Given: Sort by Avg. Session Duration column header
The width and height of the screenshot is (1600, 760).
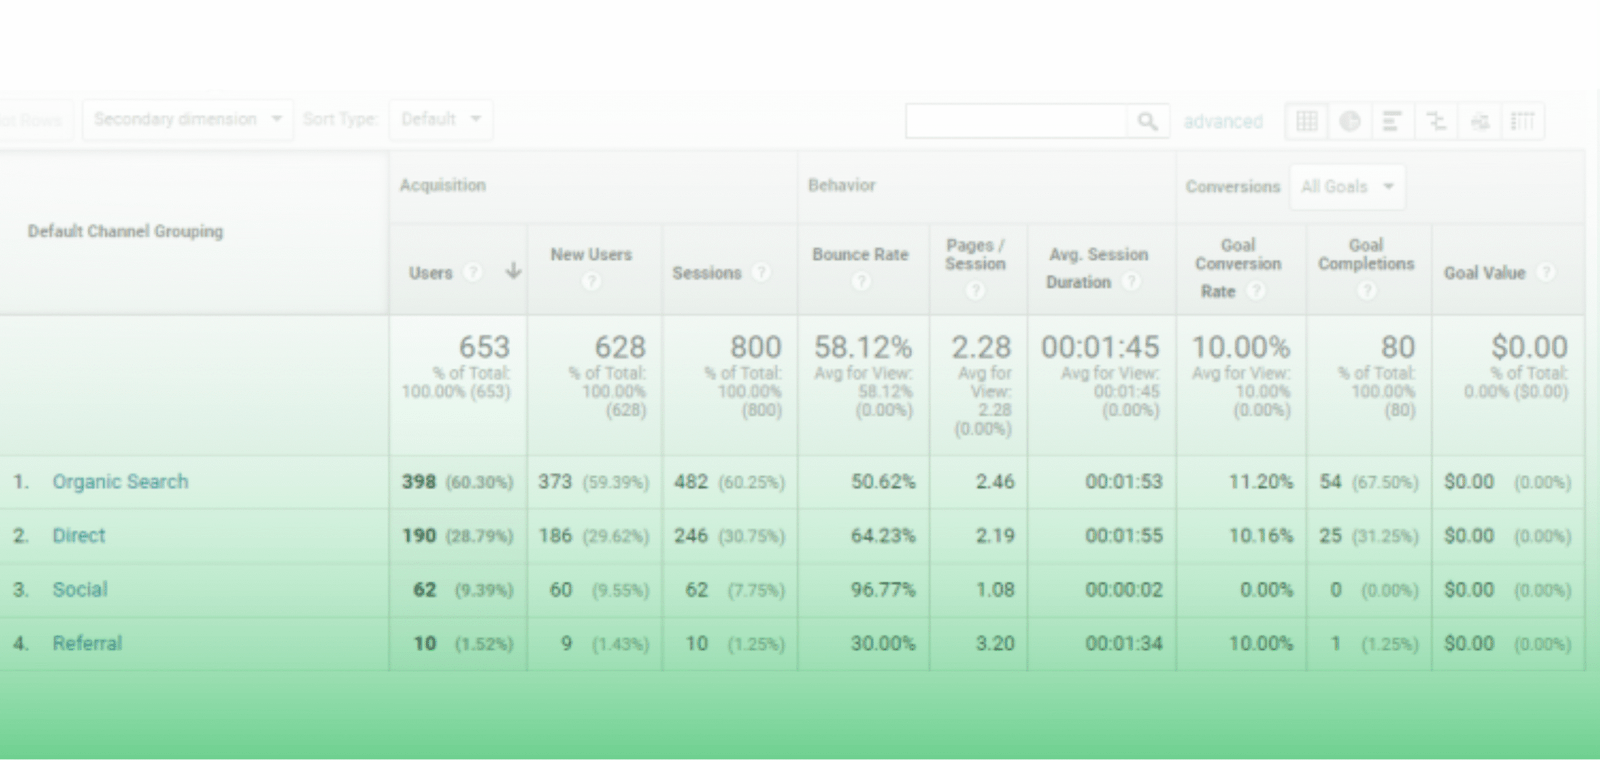Looking at the screenshot, I should click(1098, 268).
